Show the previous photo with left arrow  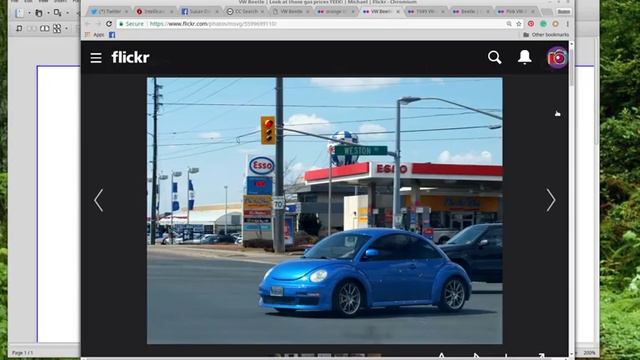pyautogui.click(x=98, y=200)
